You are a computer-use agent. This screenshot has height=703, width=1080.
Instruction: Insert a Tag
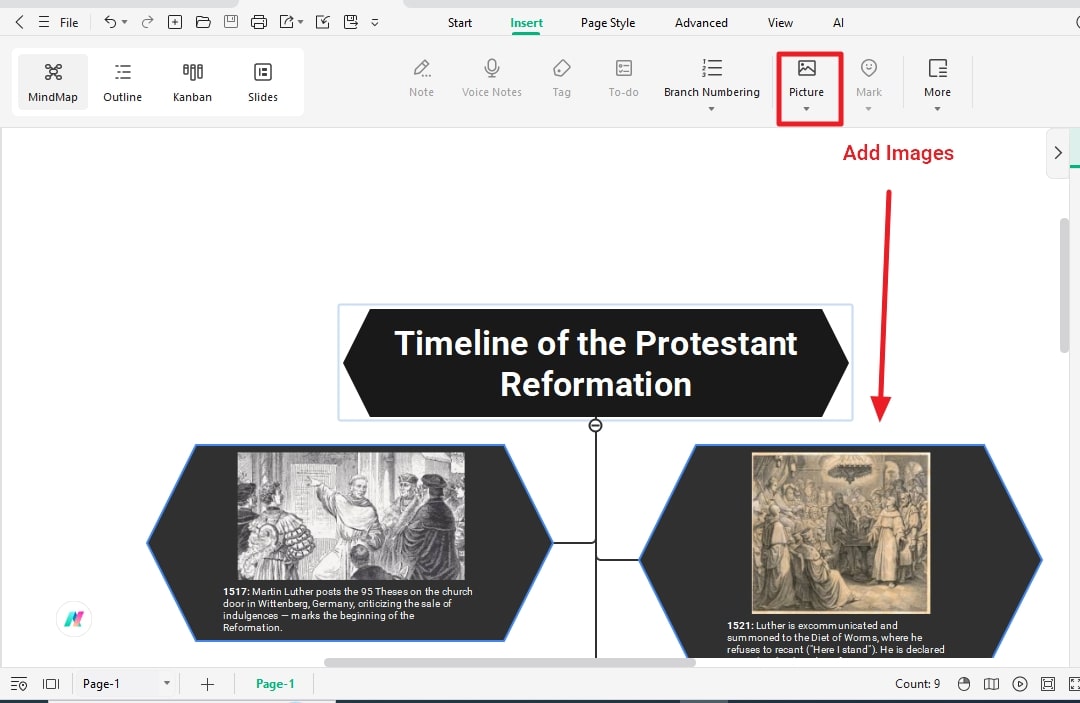pos(561,78)
